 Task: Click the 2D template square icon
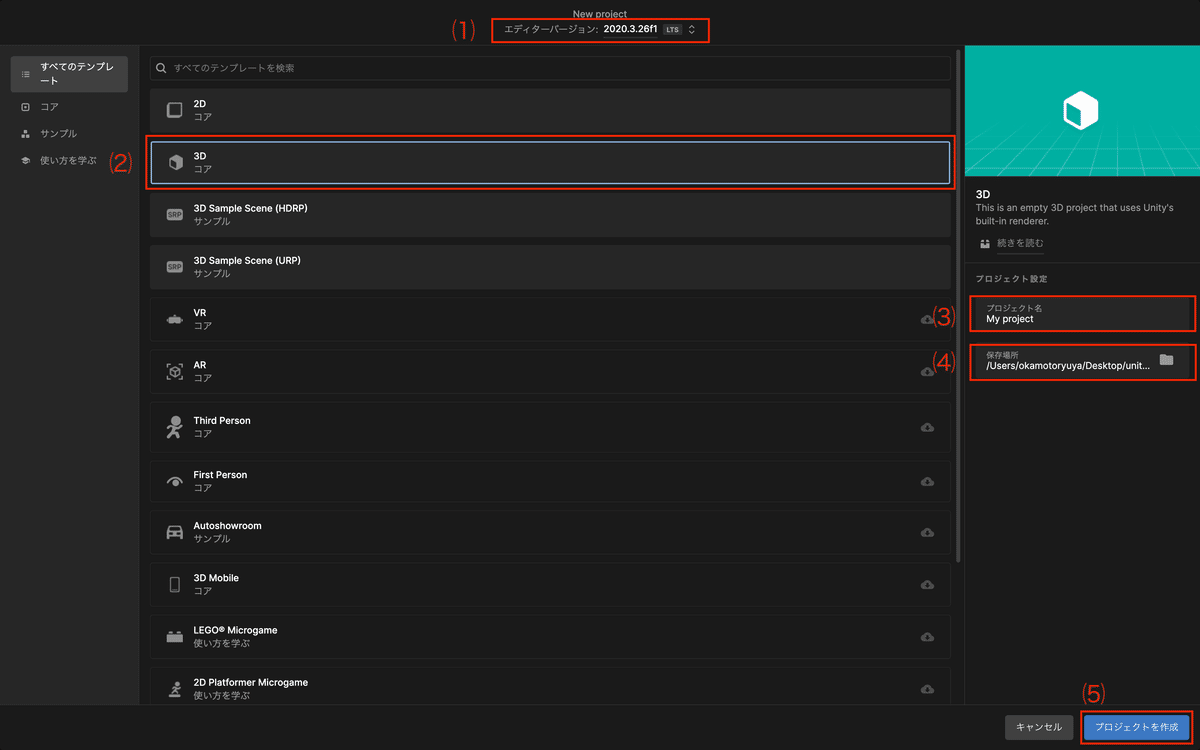(175, 110)
